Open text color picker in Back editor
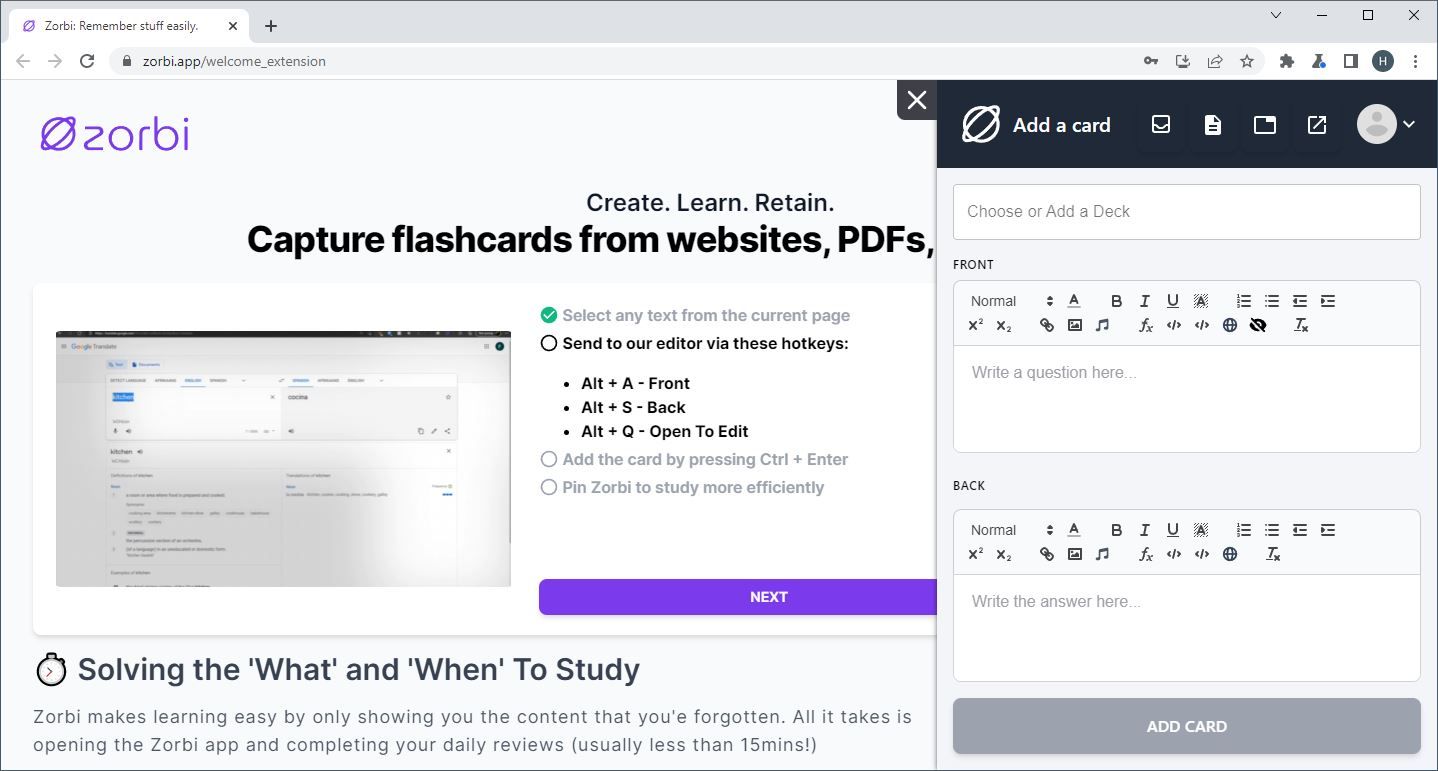1438x771 pixels. click(1074, 530)
